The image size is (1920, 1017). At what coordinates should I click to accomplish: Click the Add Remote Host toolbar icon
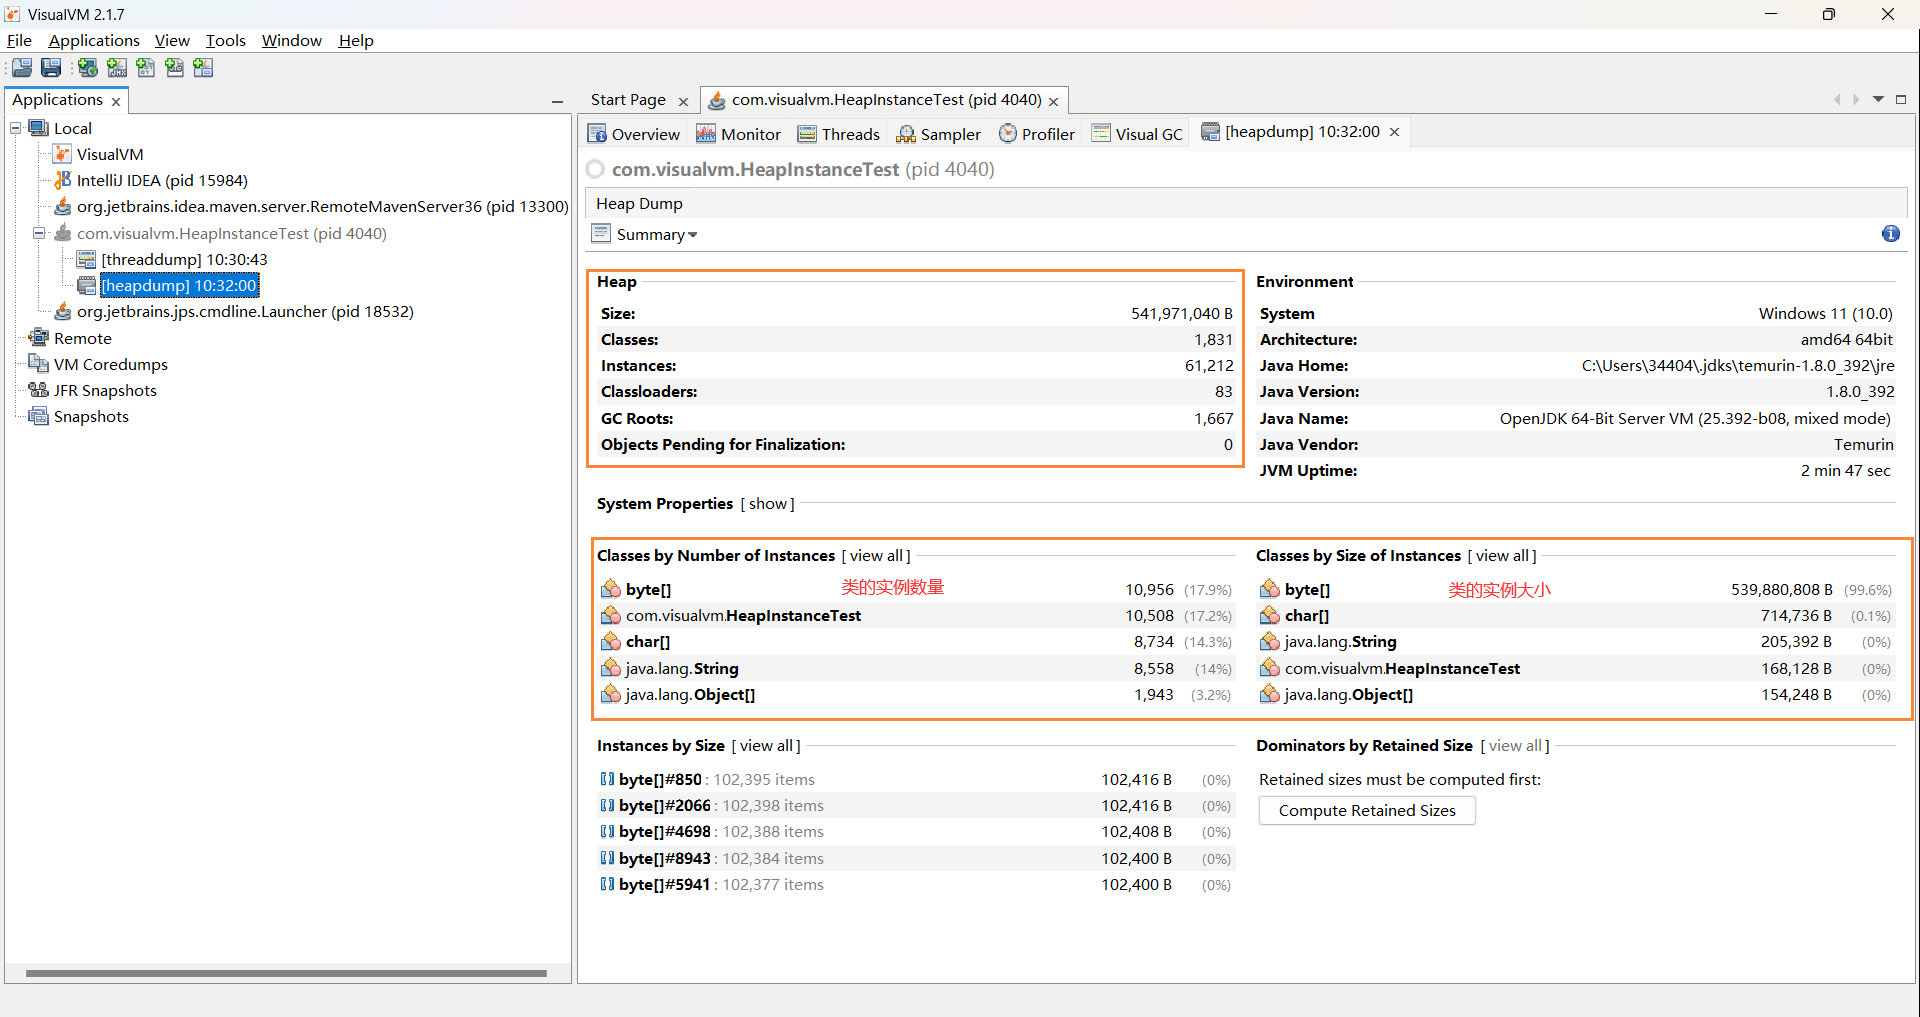[x=88, y=68]
